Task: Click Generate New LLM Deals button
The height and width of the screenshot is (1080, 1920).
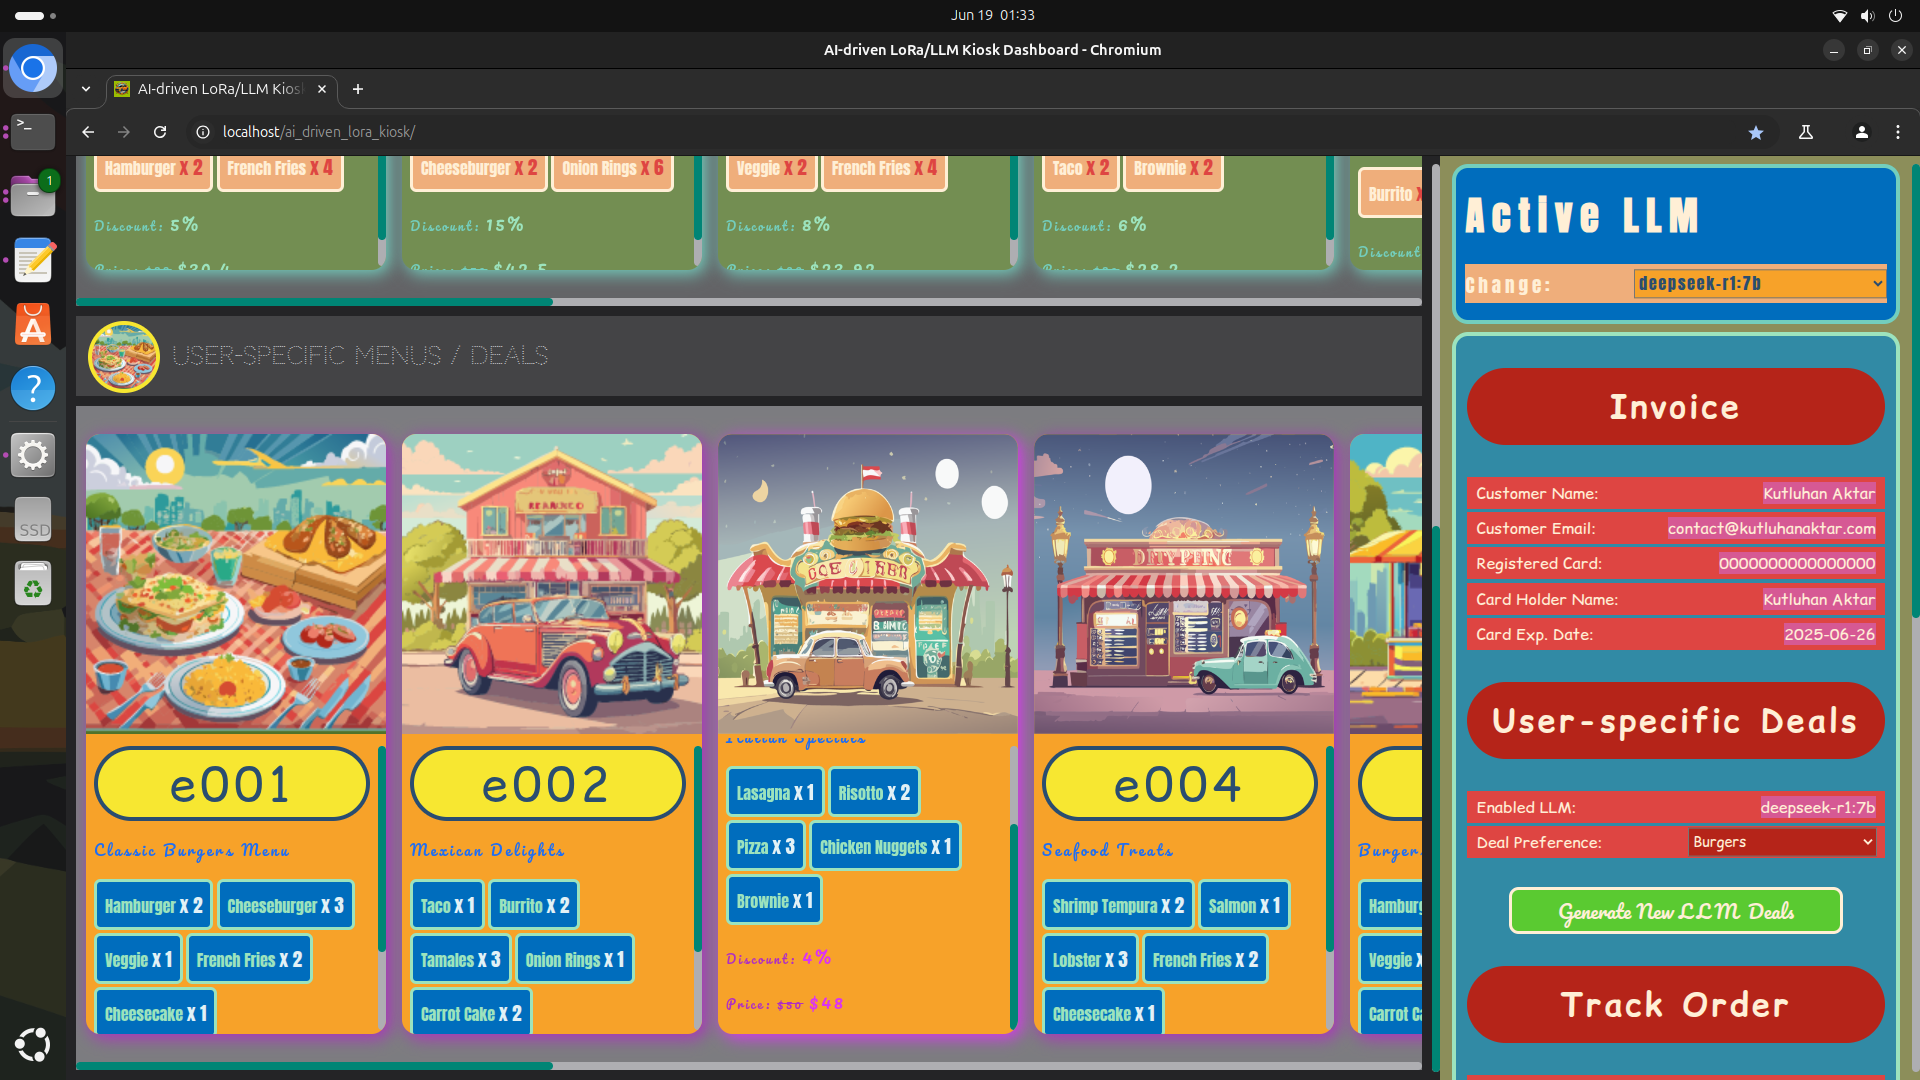Action: pyautogui.click(x=1675, y=911)
